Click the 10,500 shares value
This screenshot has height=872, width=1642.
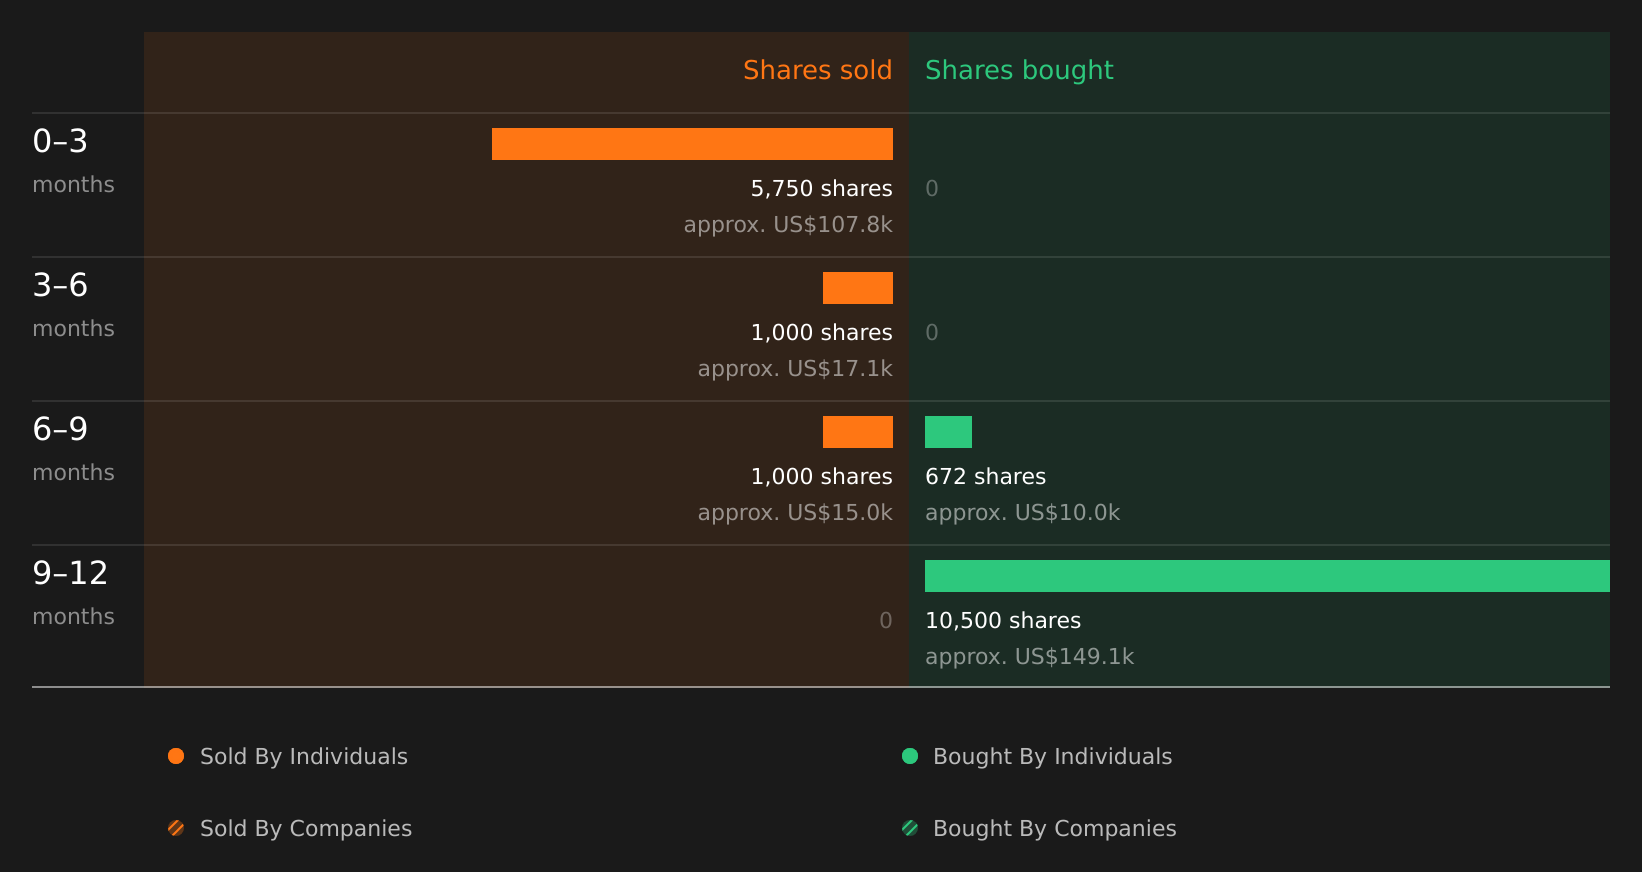click(x=1003, y=621)
